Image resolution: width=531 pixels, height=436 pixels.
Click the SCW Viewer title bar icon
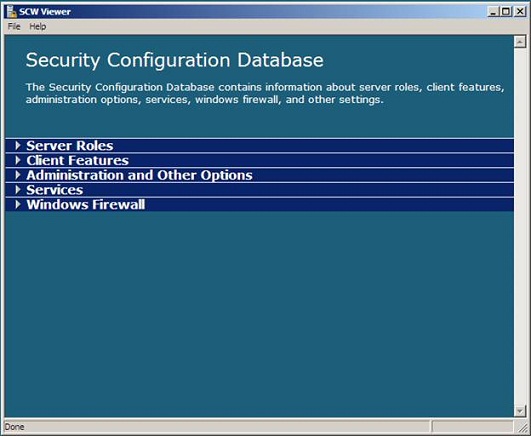tap(12, 12)
